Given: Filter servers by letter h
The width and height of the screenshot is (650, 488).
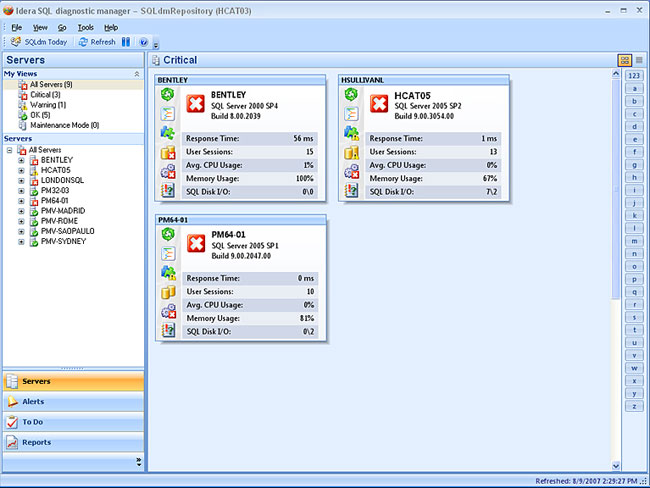Looking at the screenshot, I should (x=634, y=177).
